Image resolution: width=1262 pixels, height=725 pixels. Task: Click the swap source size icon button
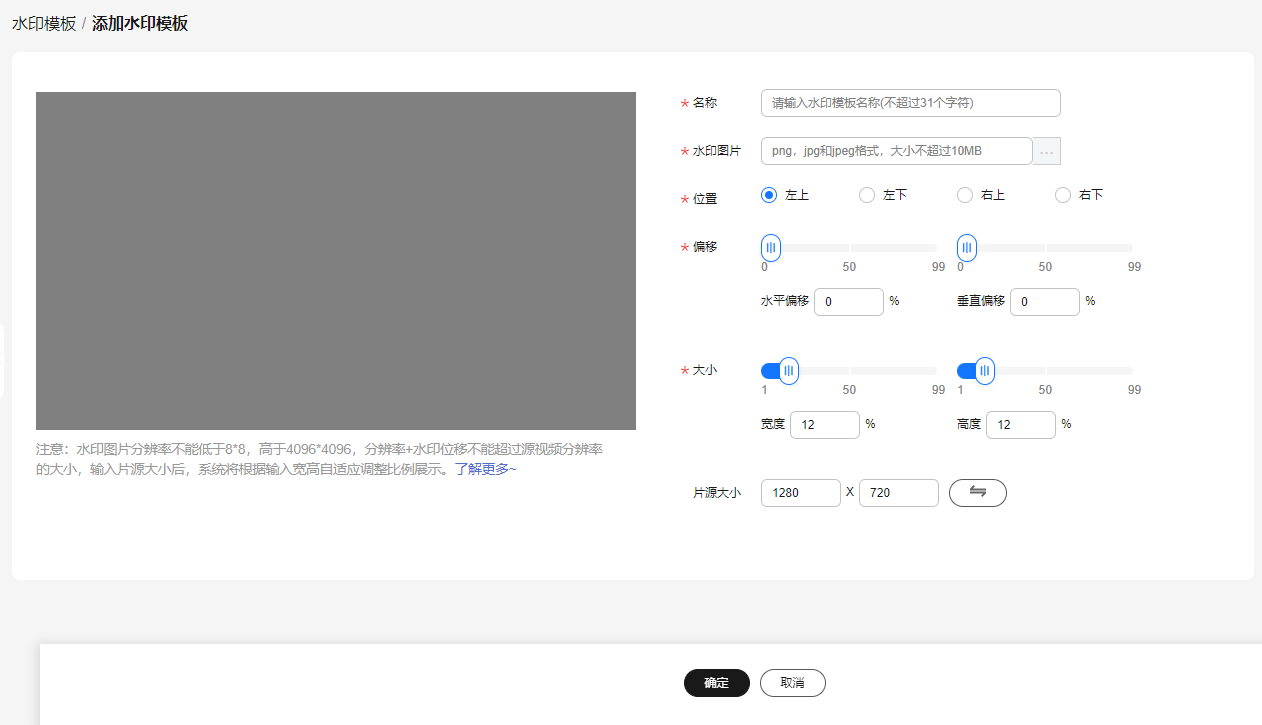[977, 493]
